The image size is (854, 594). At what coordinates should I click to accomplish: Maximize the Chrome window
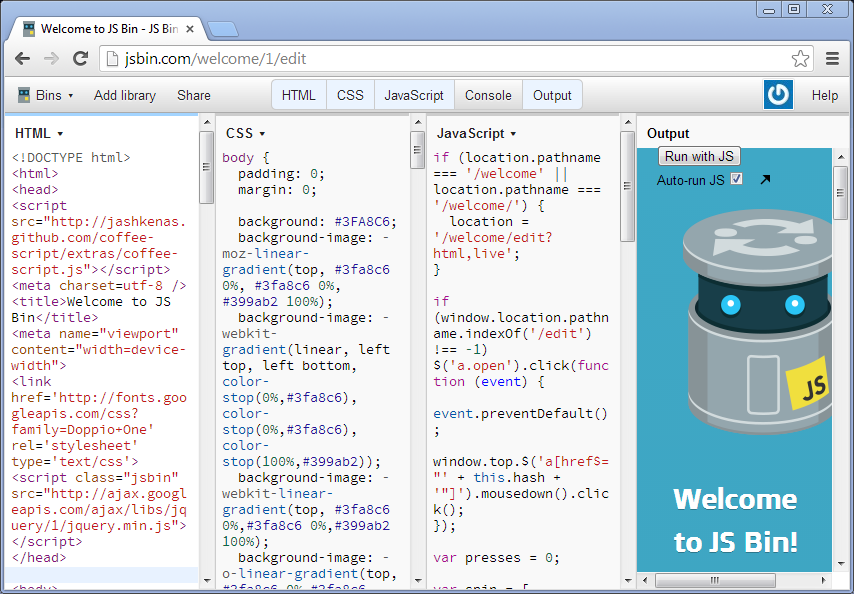point(794,9)
